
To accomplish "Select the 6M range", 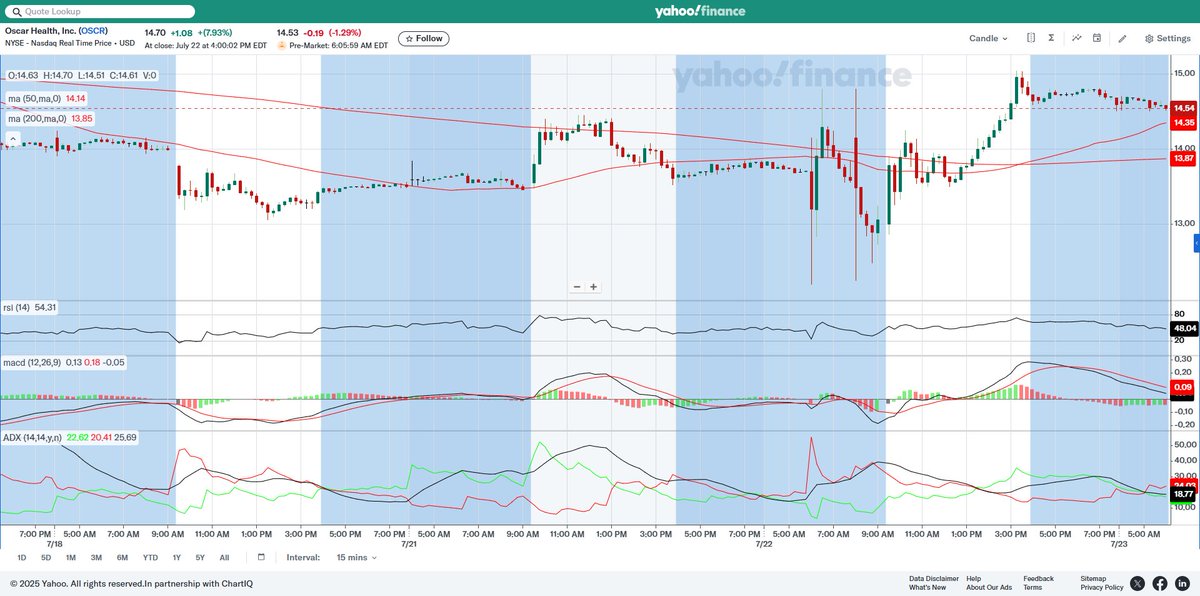I will tap(122, 557).
